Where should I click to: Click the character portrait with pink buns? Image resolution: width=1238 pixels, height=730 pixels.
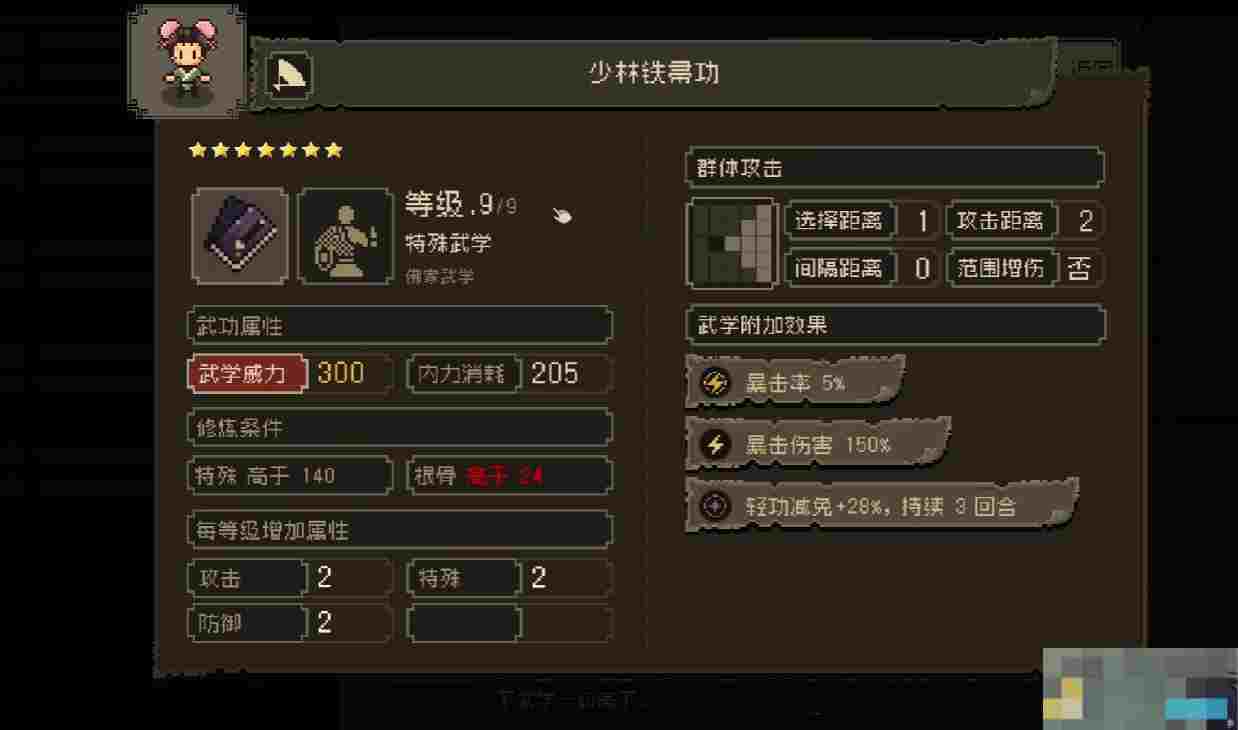point(188,61)
